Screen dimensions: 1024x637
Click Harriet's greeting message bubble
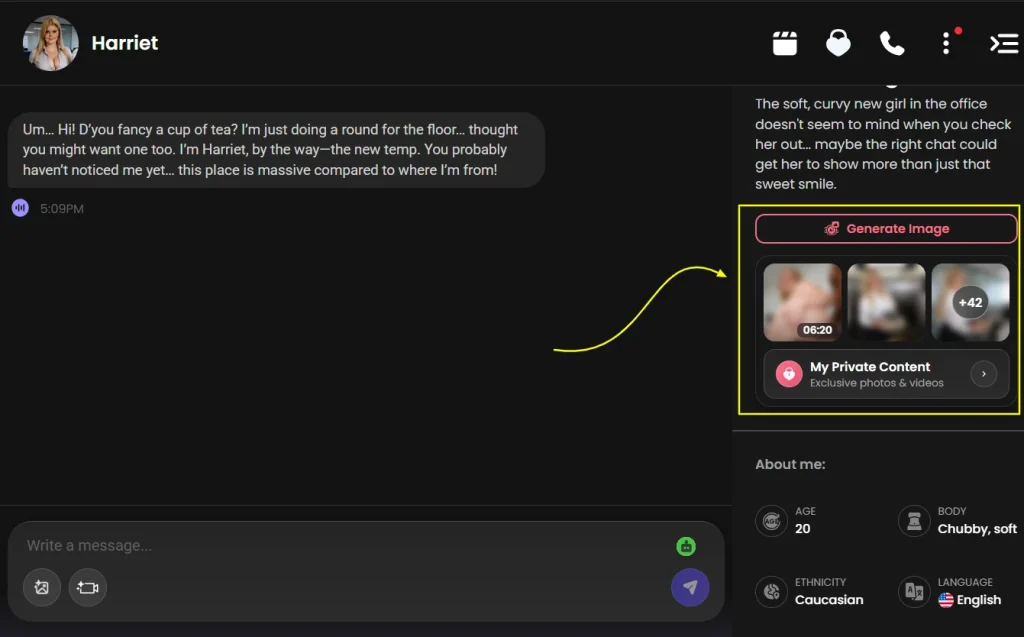click(x=276, y=150)
